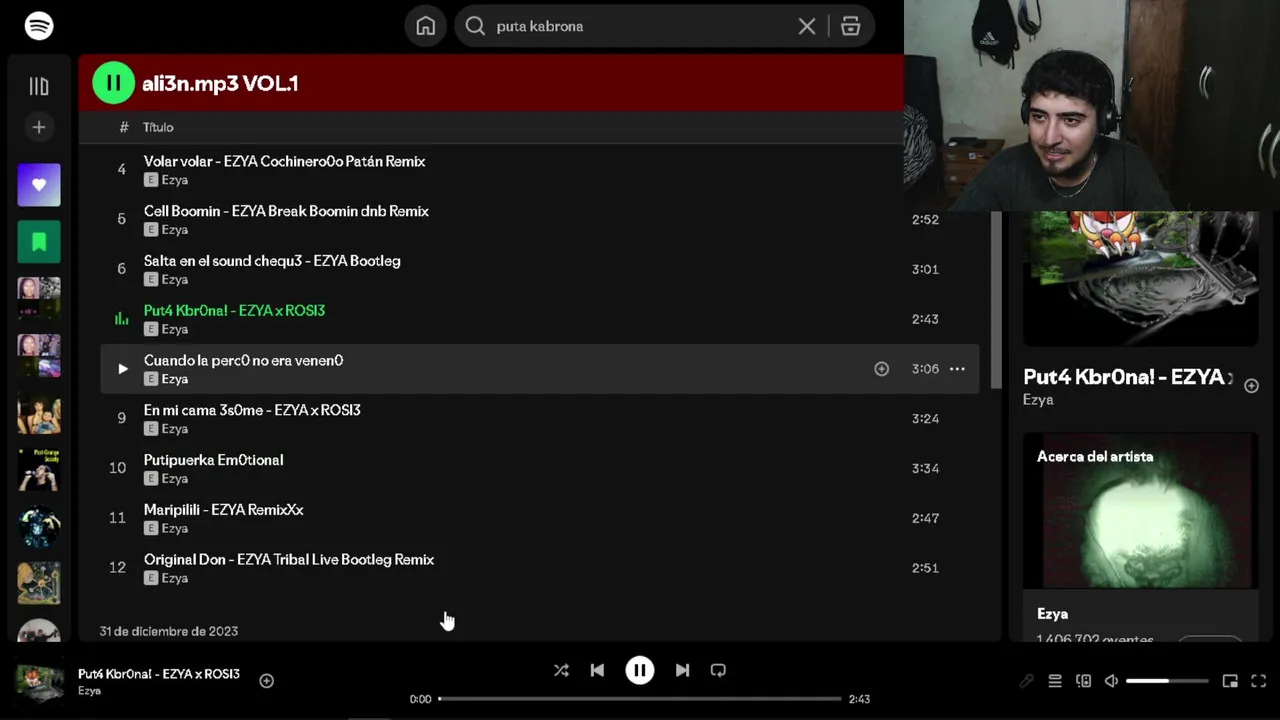Click the Título column header
The height and width of the screenshot is (720, 1280).
pyautogui.click(x=158, y=127)
